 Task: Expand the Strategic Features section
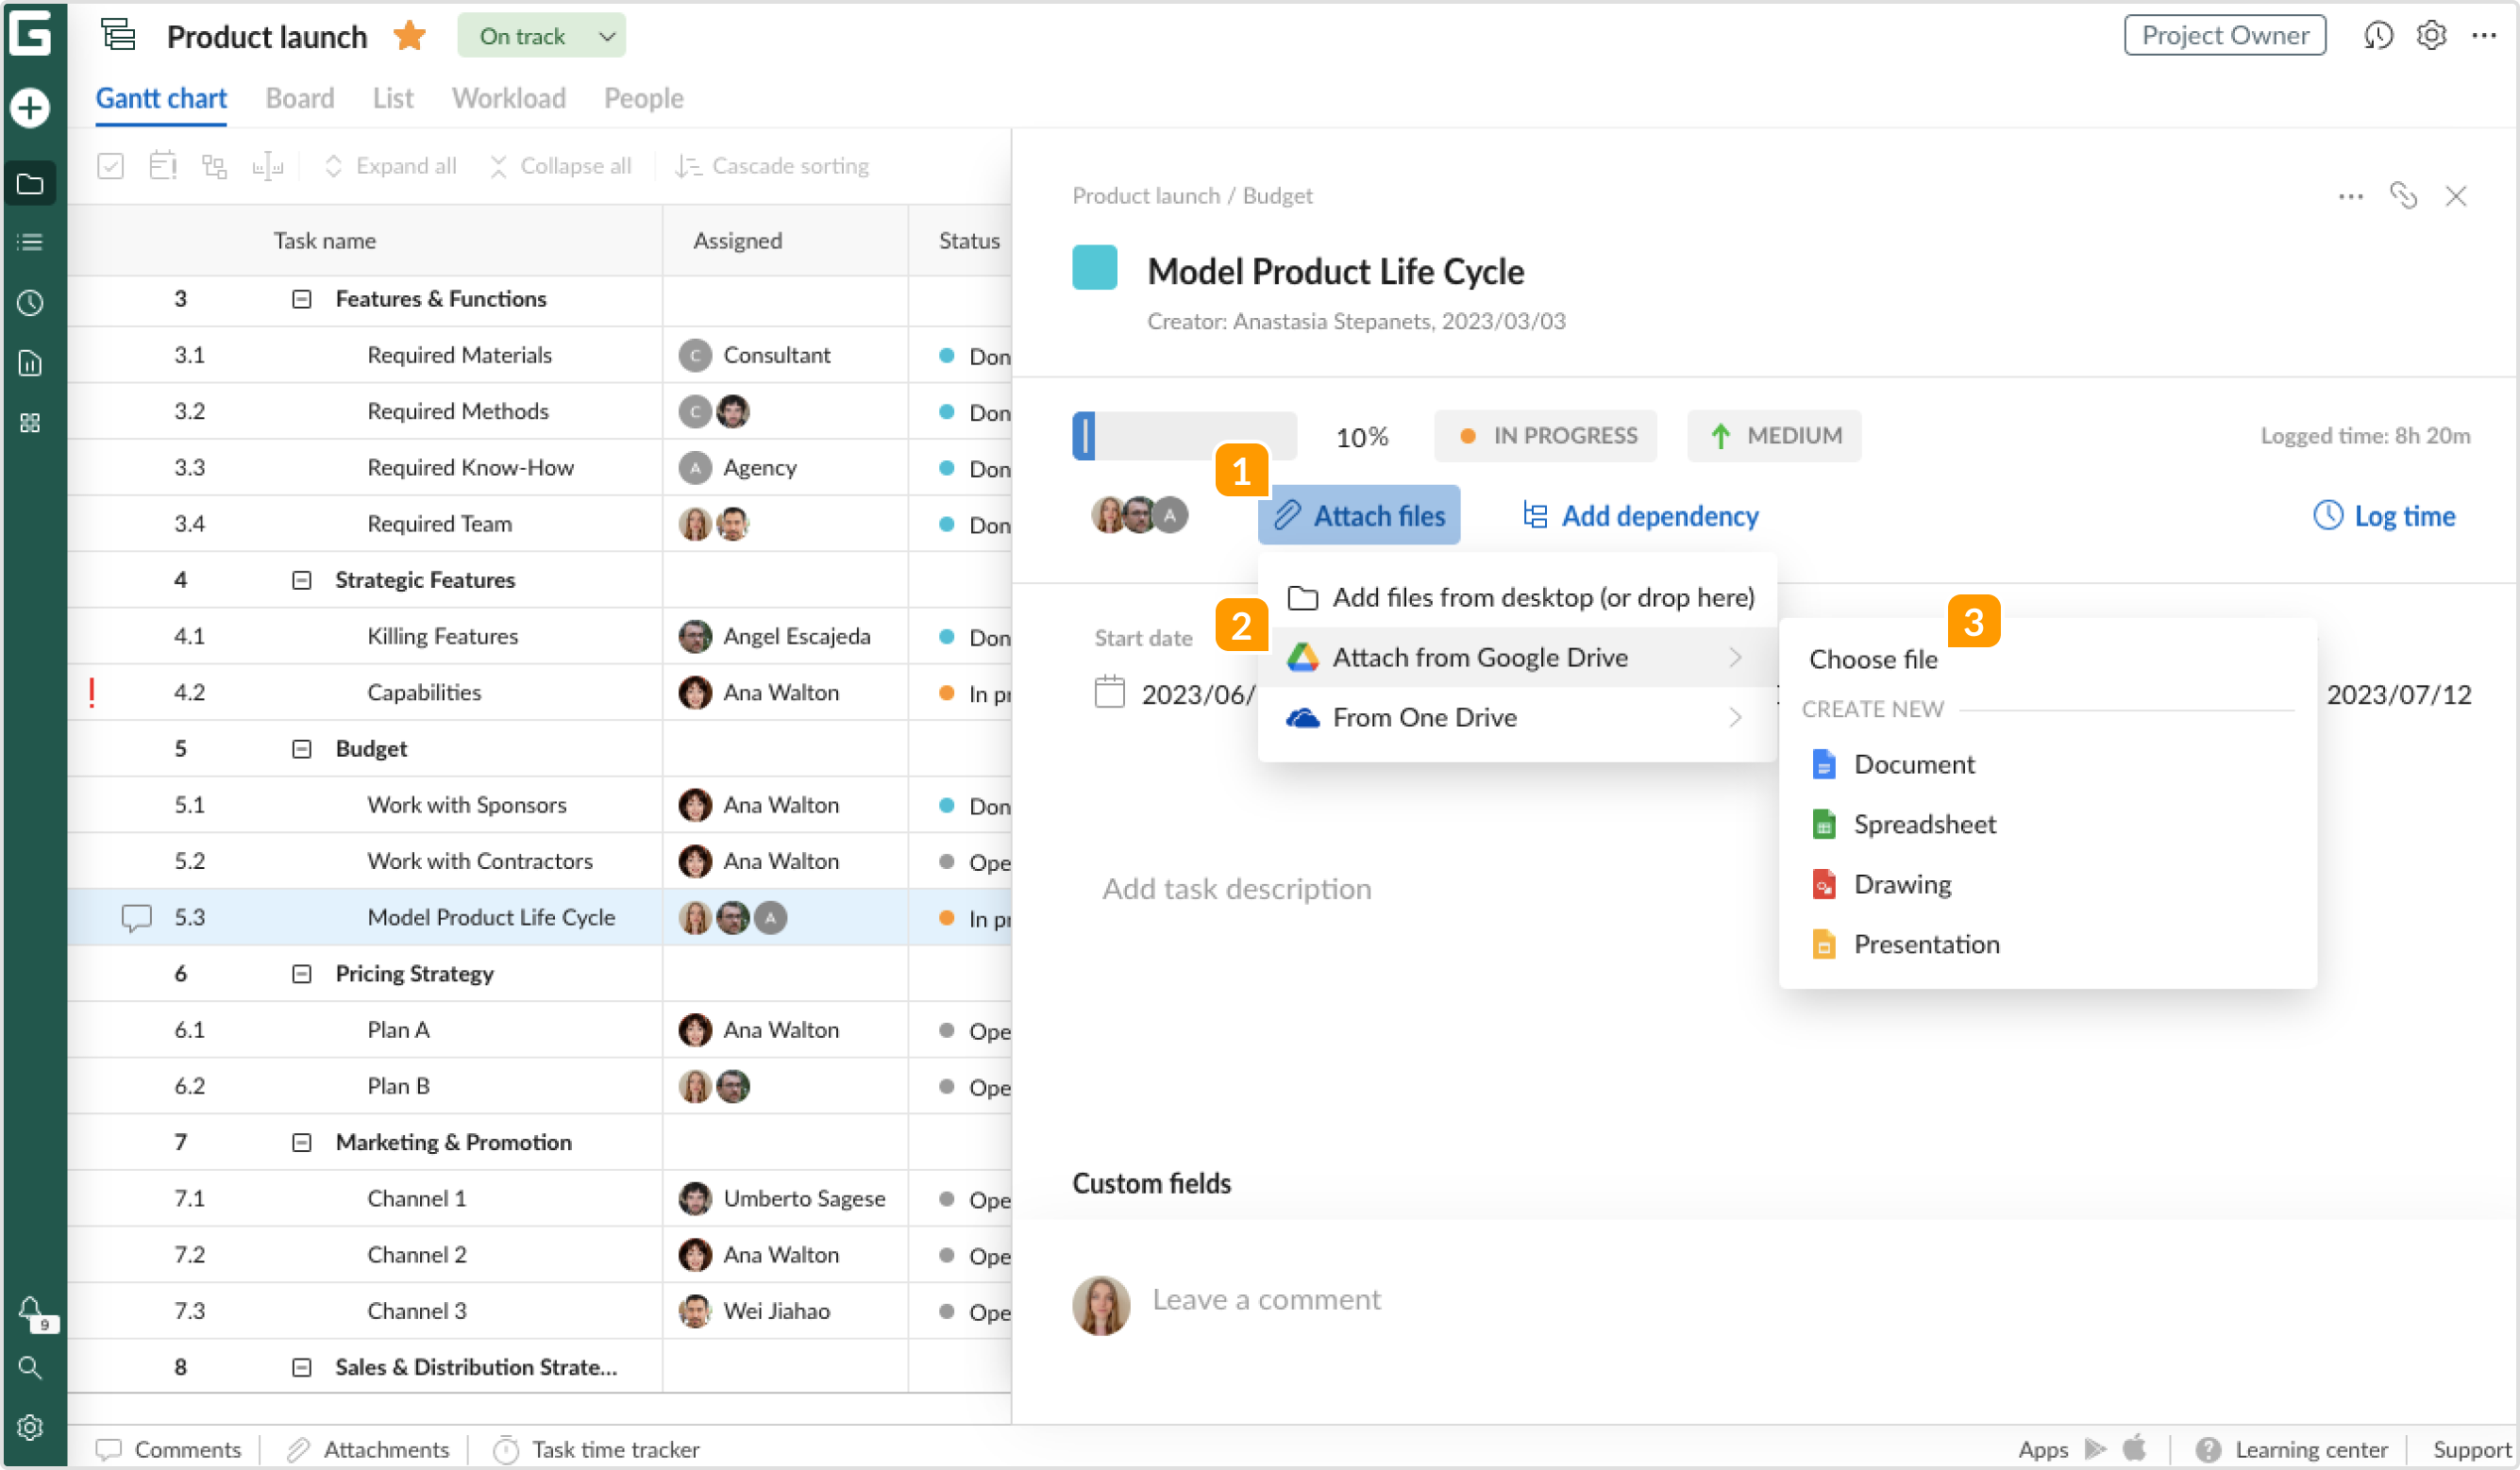pyautogui.click(x=301, y=579)
